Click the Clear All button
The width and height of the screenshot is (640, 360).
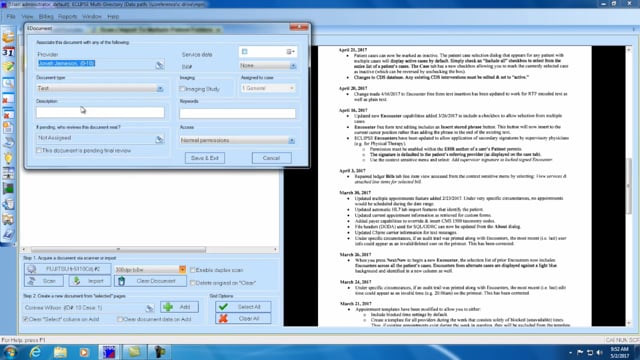point(243,318)
